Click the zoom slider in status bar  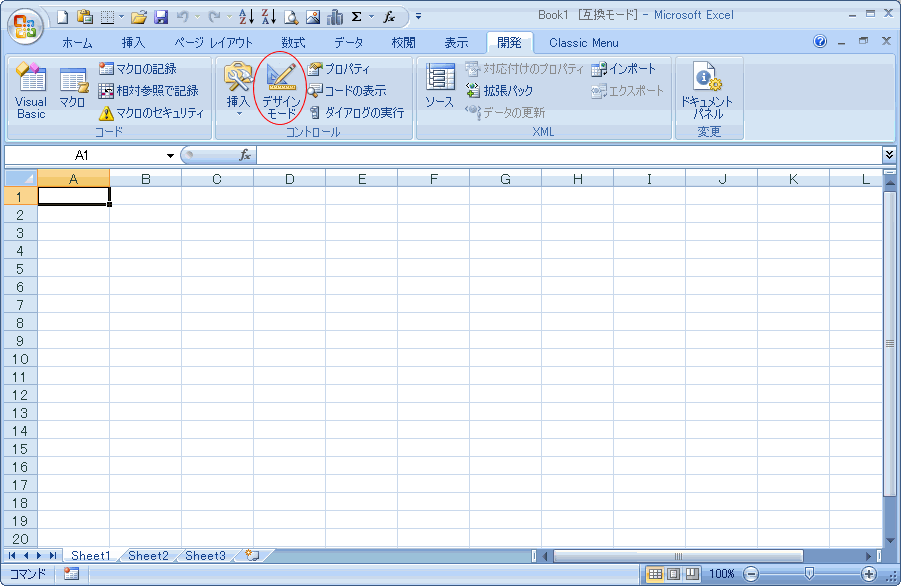tap(809, 574)
